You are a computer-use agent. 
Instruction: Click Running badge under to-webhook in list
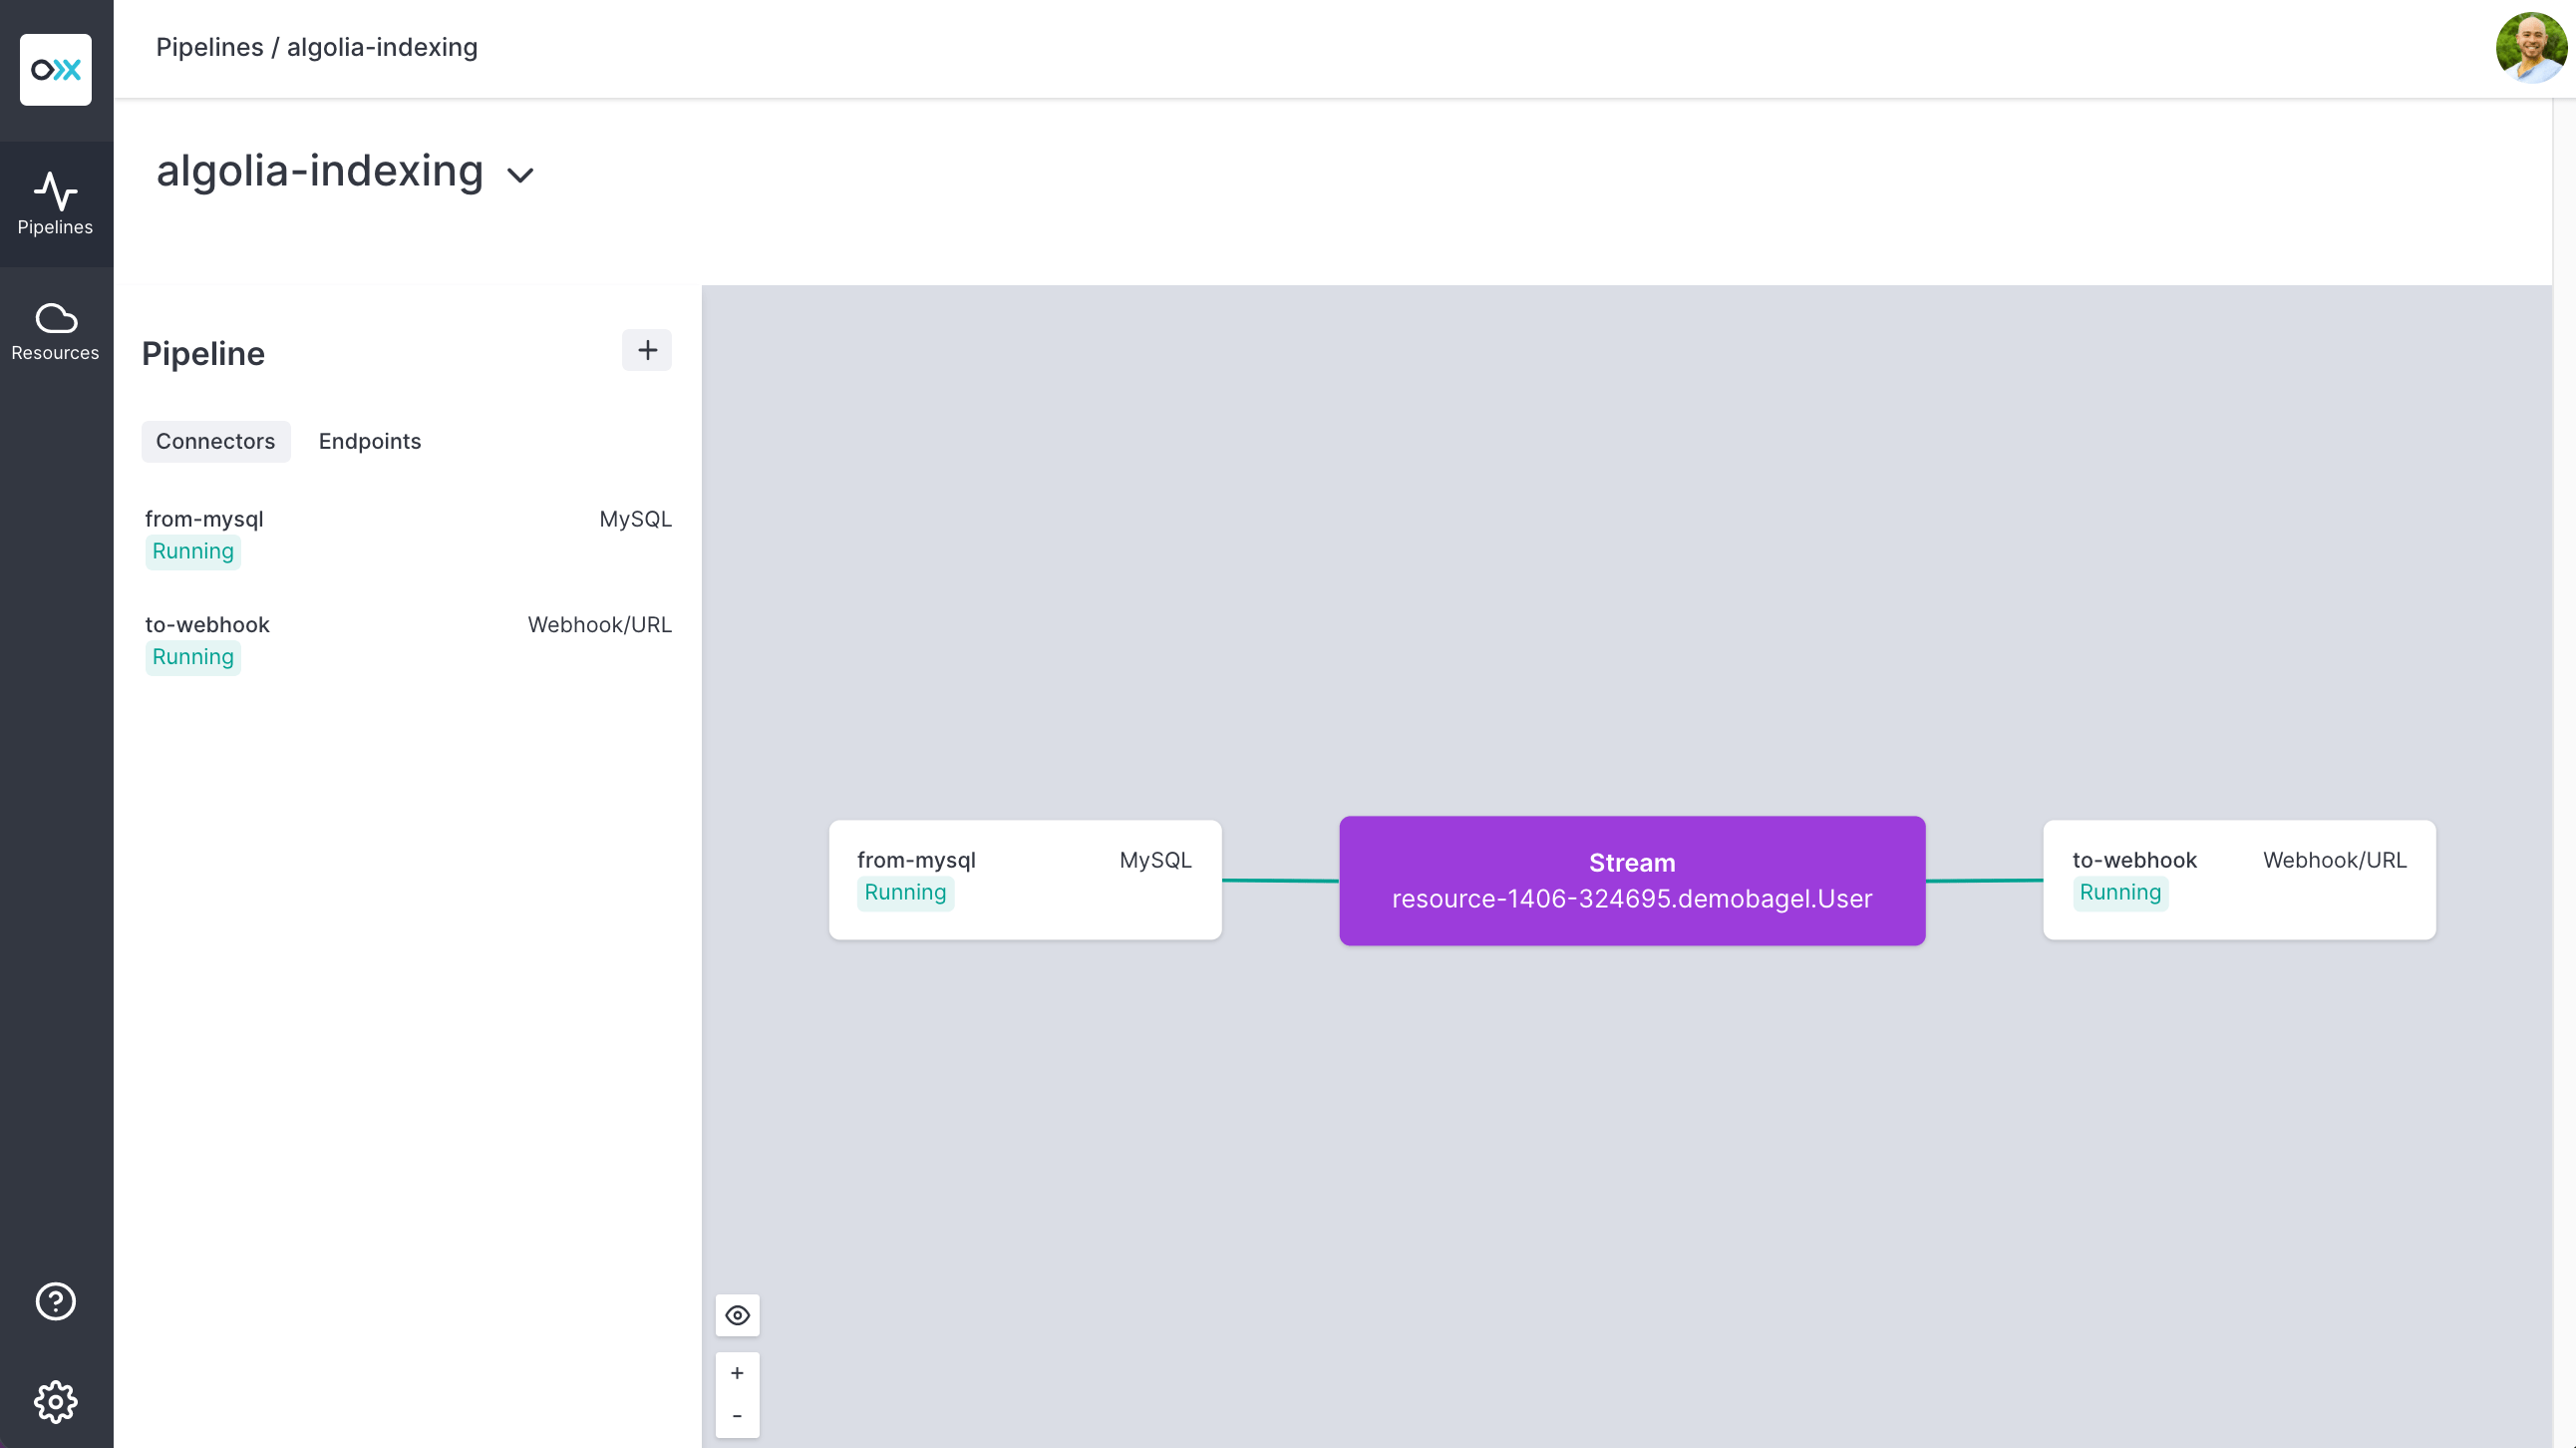click(x=193, y=657)
